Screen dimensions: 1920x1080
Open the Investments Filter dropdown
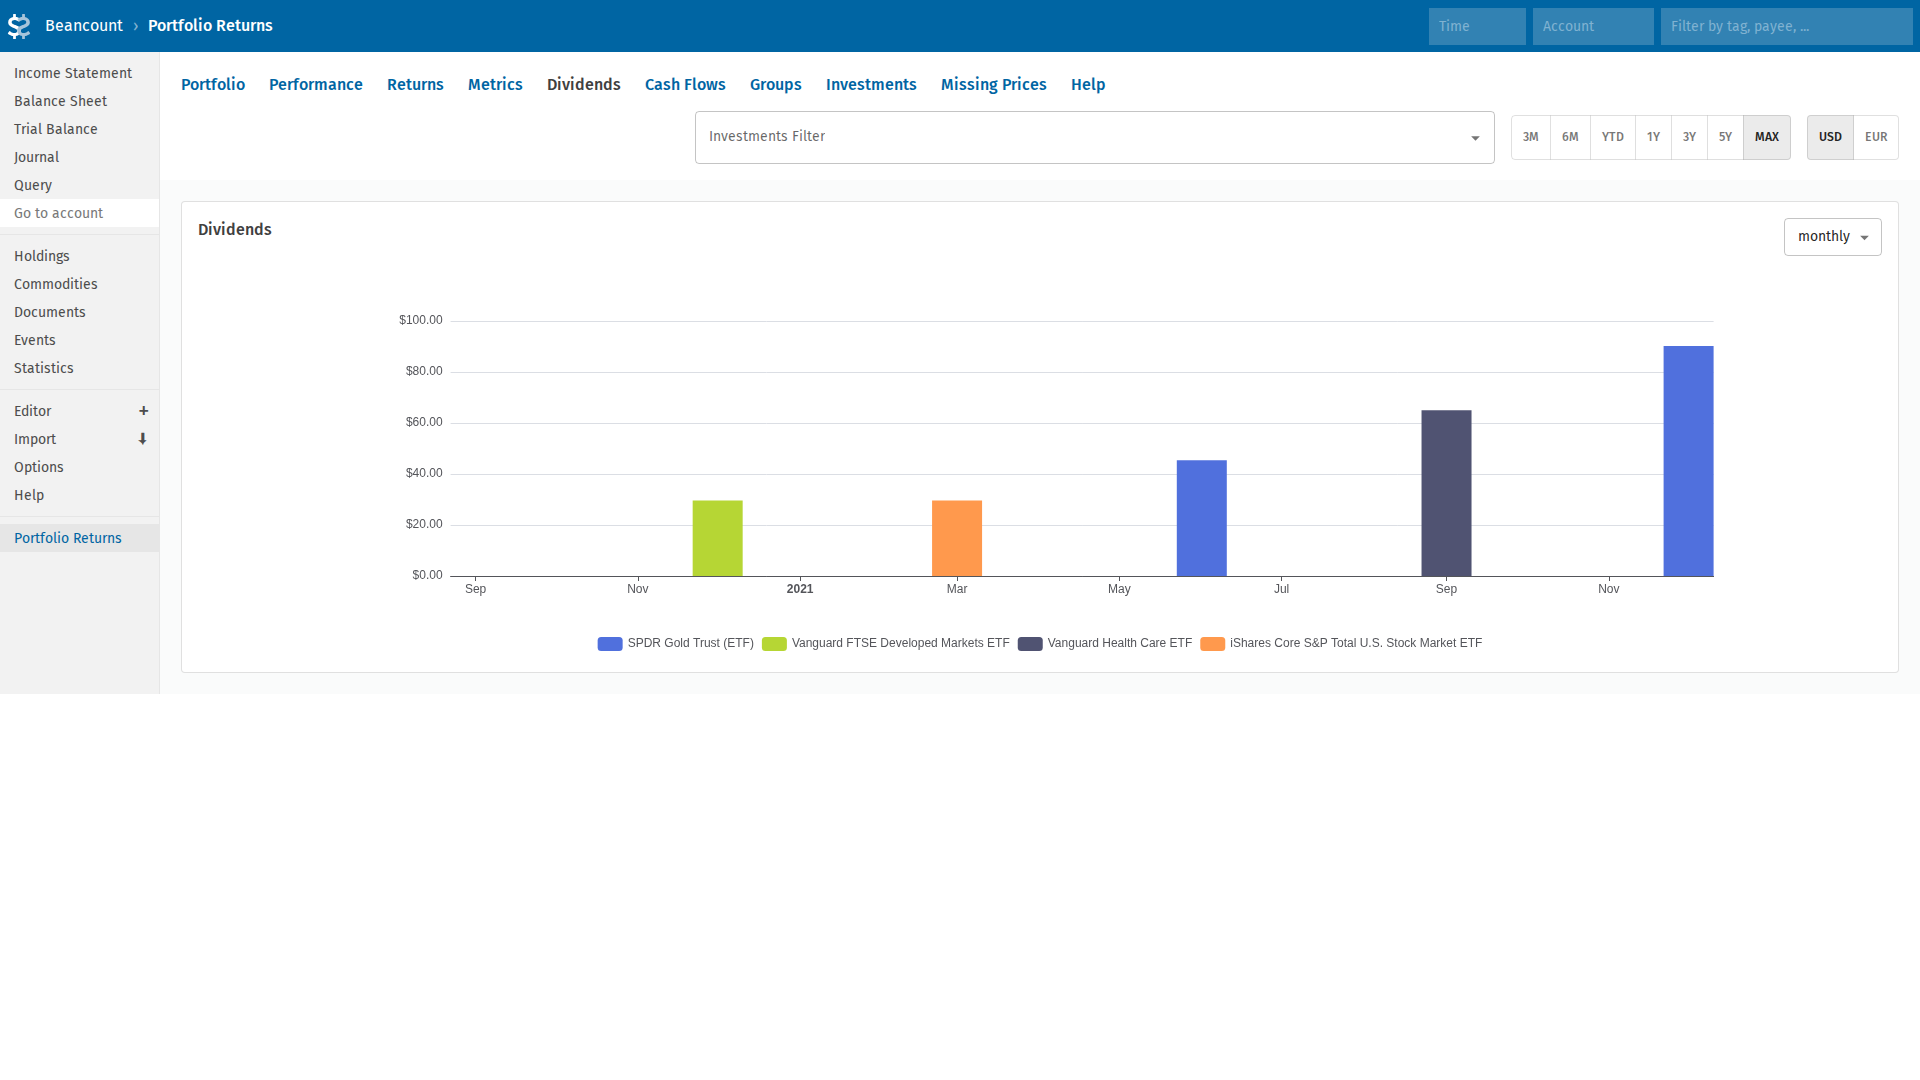(1094, 137)
